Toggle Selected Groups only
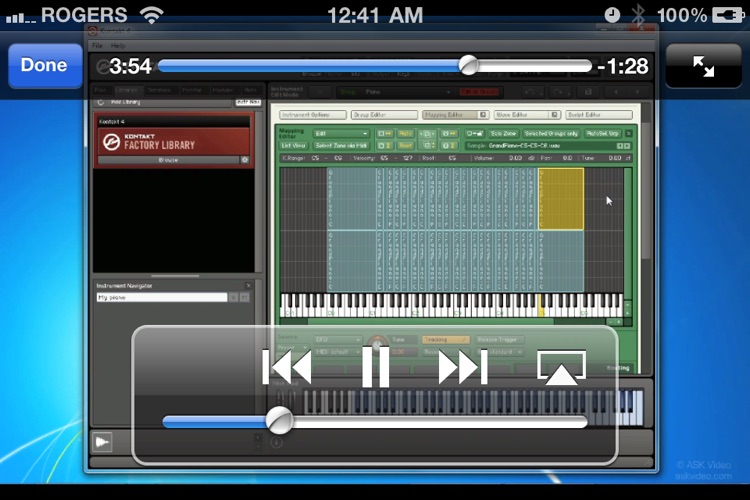 pos(551,133)
